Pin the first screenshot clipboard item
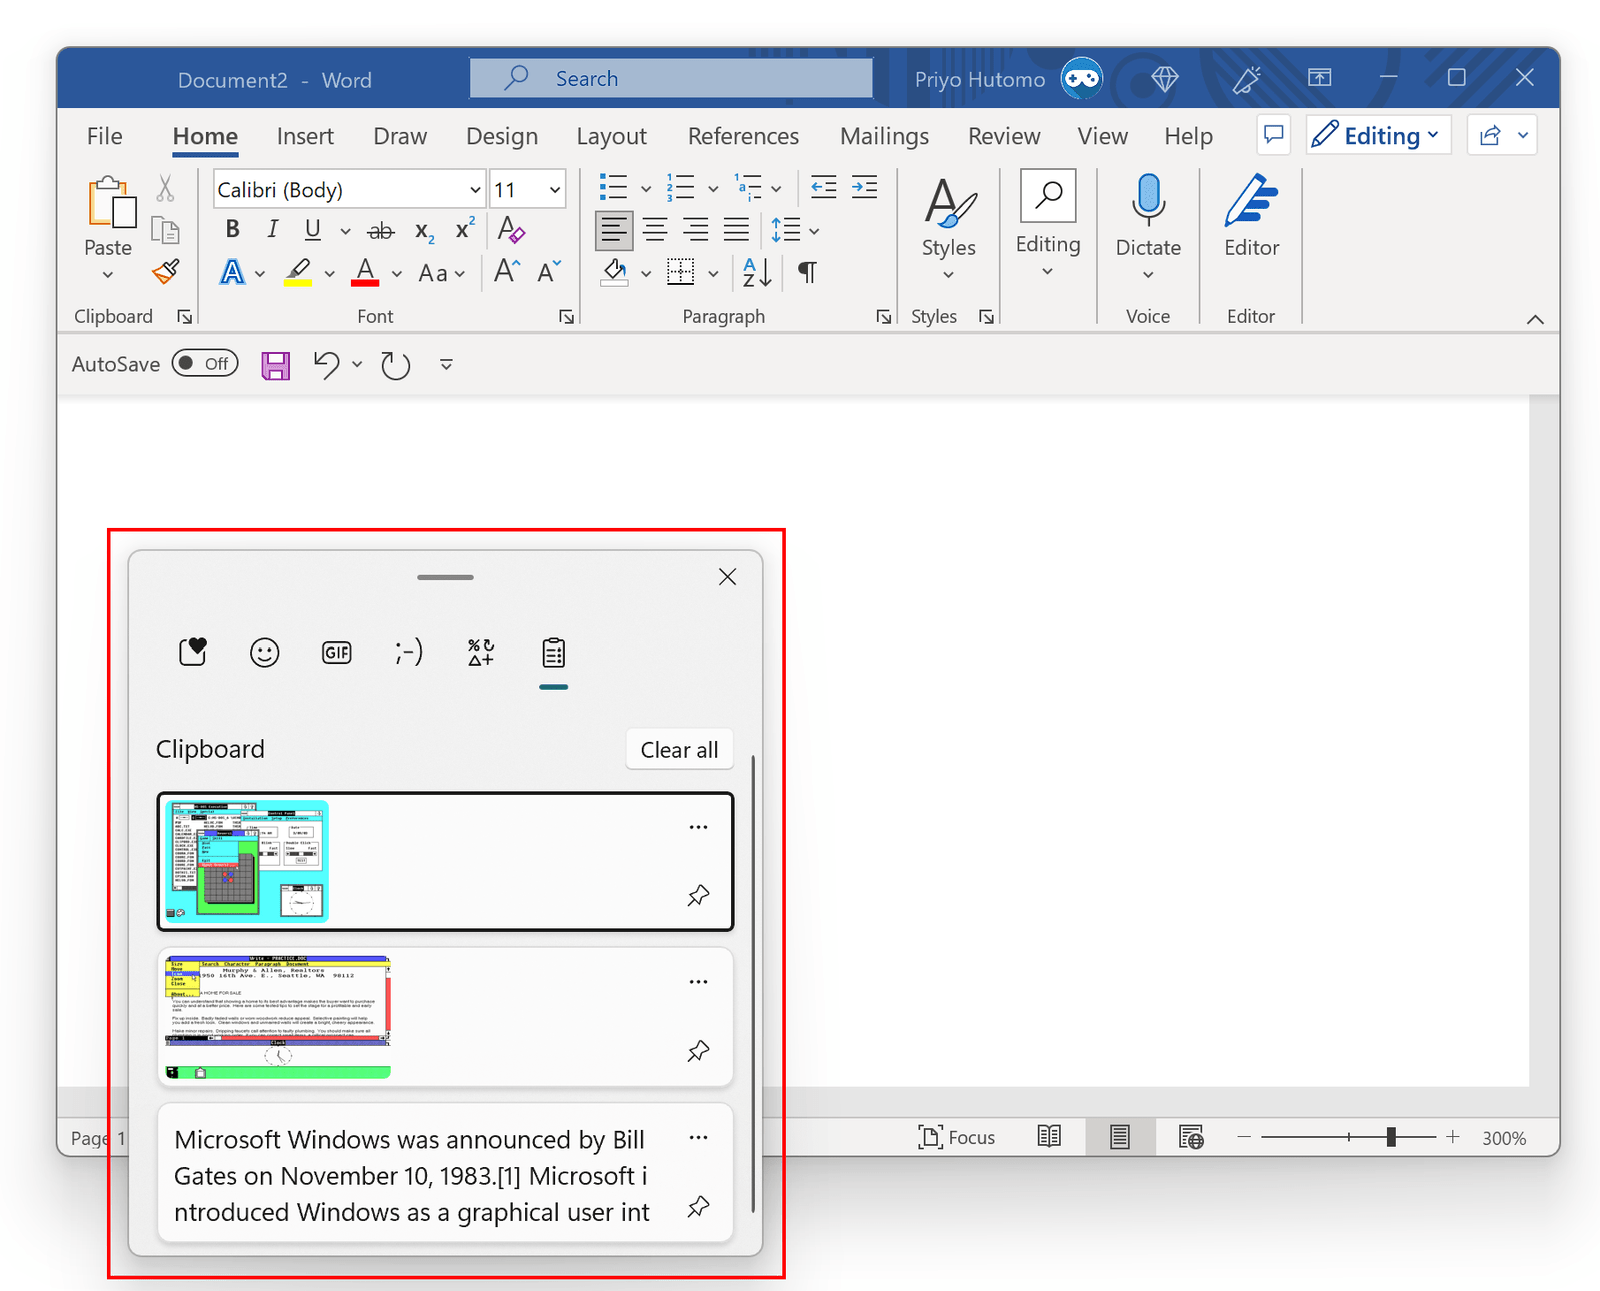 (x=698, y=895)
